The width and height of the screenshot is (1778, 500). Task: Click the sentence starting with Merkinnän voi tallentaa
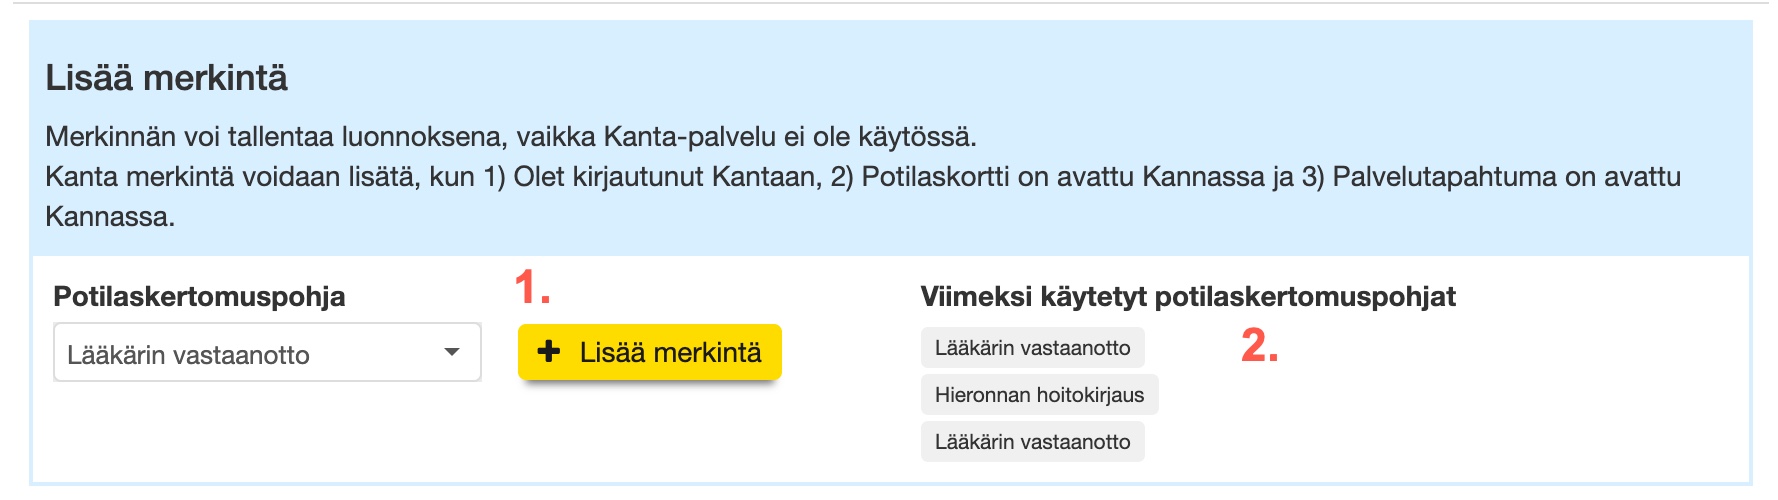point(510,136)
